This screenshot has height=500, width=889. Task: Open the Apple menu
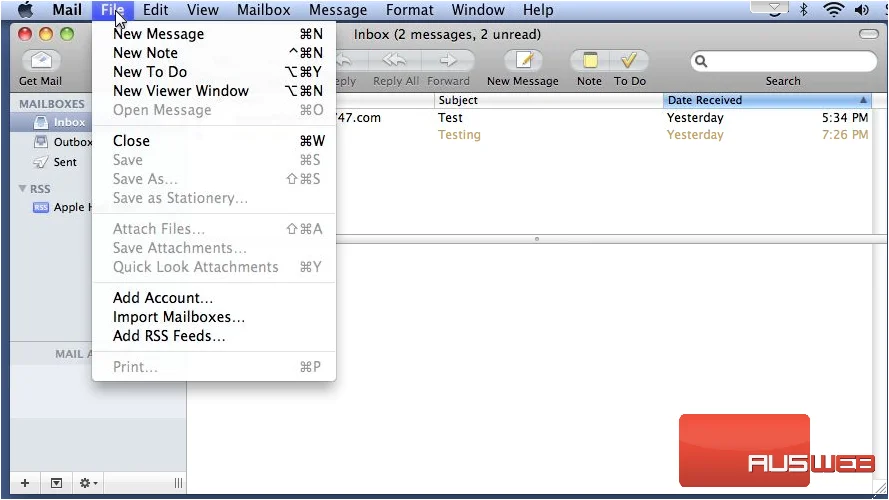(25, 10)
